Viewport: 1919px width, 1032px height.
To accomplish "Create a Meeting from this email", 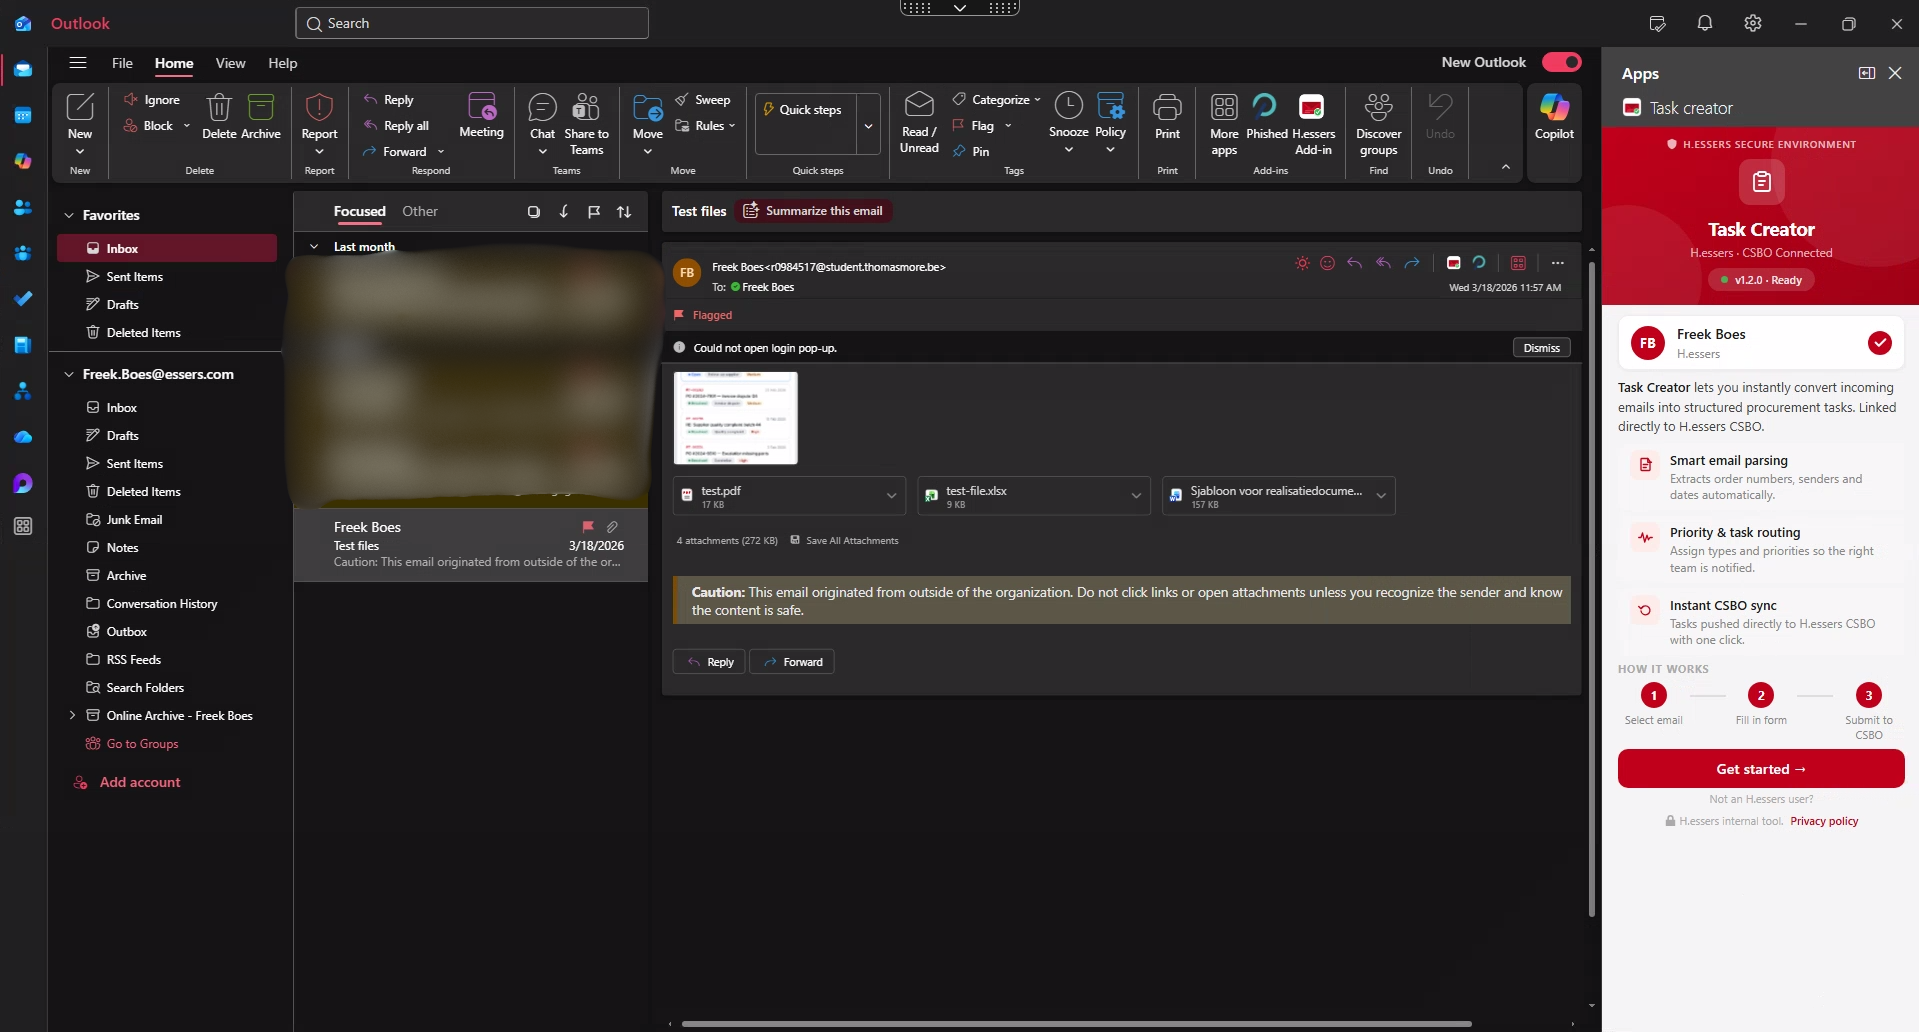I will 481,115.
